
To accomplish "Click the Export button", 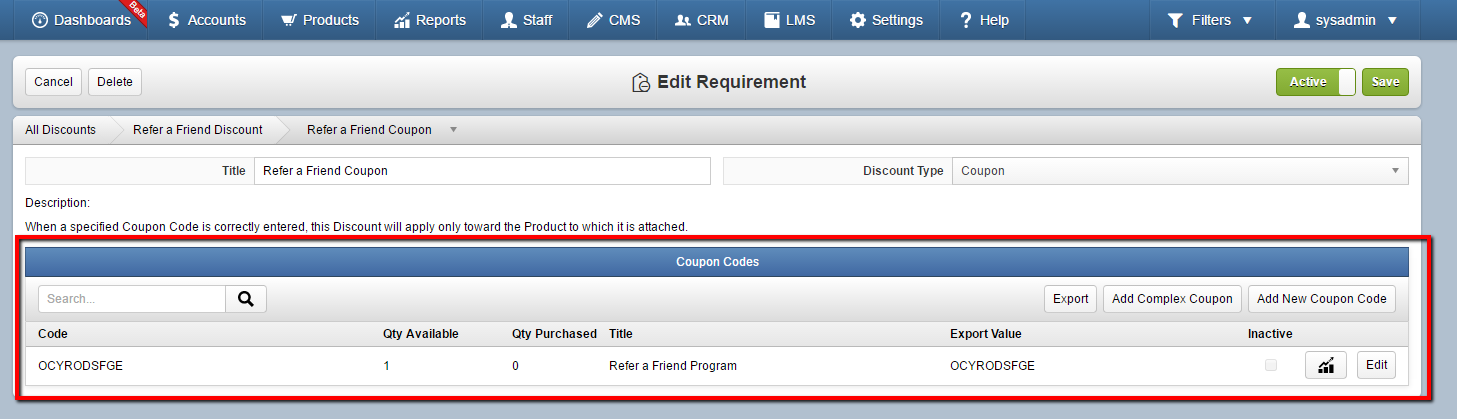I will (x=1071, y=298).
